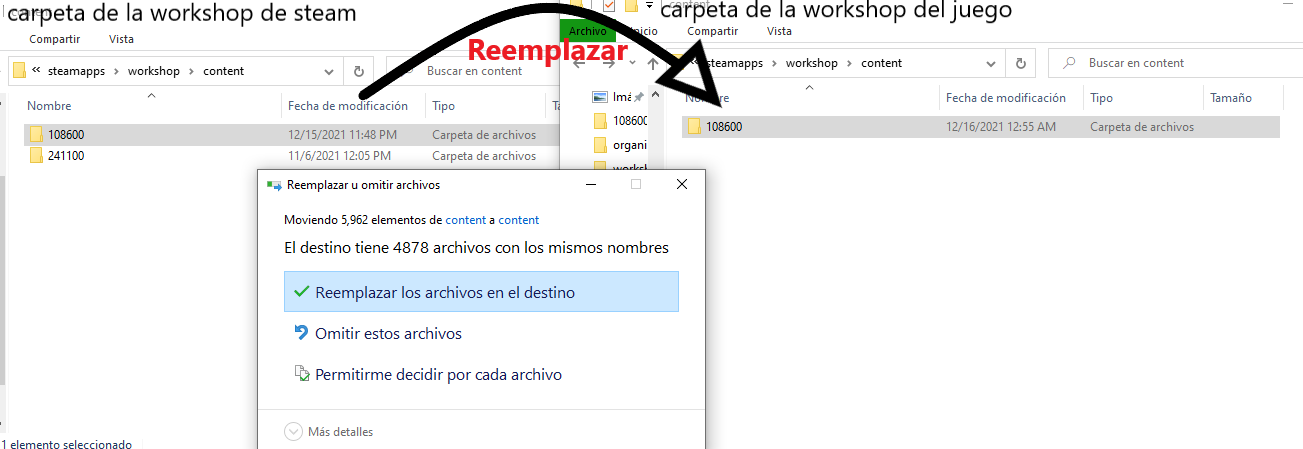Screen dimensions: 1303x449
Task: Go to workshop breadcrumb in left window
Action: pyautogui.click(x=154, y=71)
